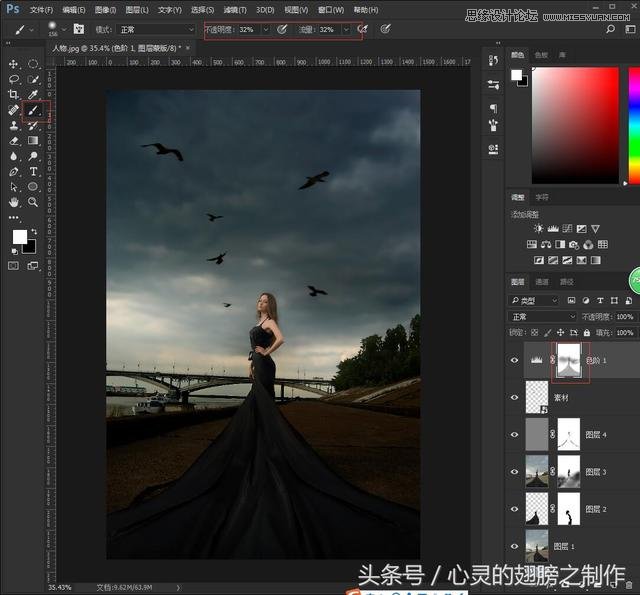Viewport: 640px width, 595px height.
Task: Toggle visibility of 图层 4
Action: click(516, 434)
